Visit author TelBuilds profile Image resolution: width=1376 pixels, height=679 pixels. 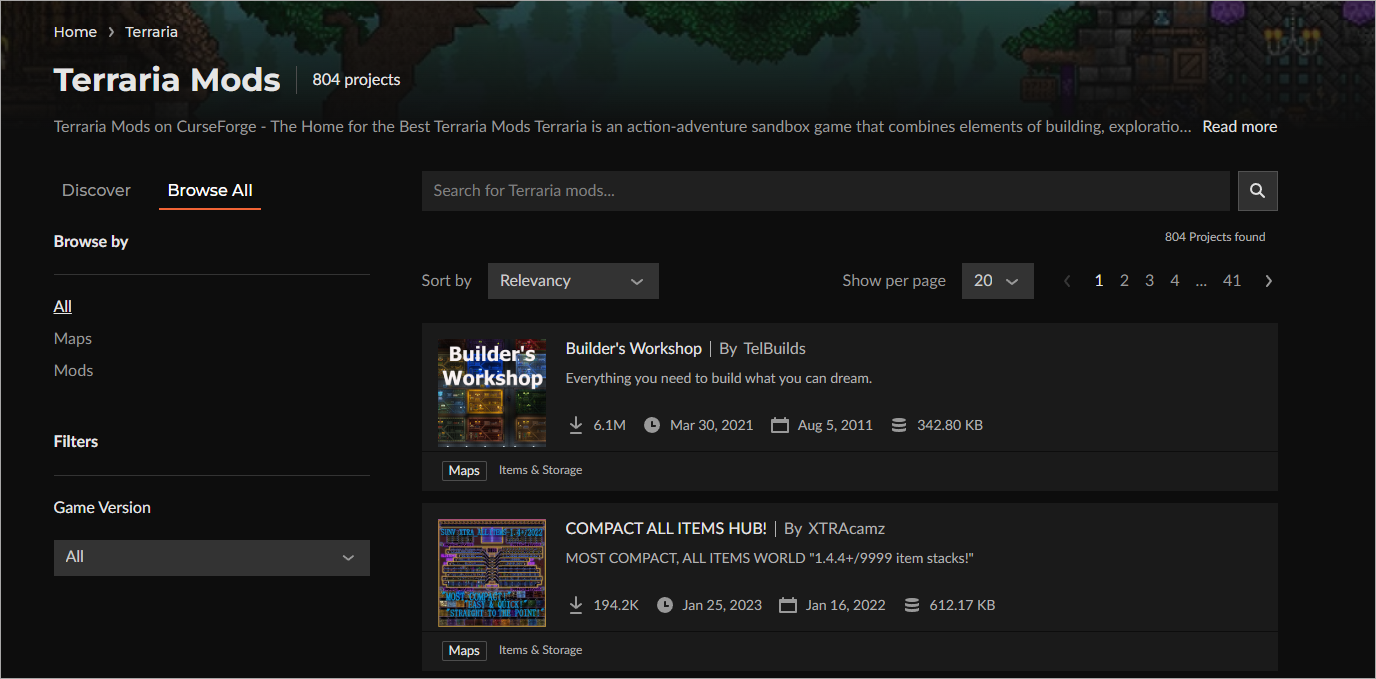click(x=775, y=348)
